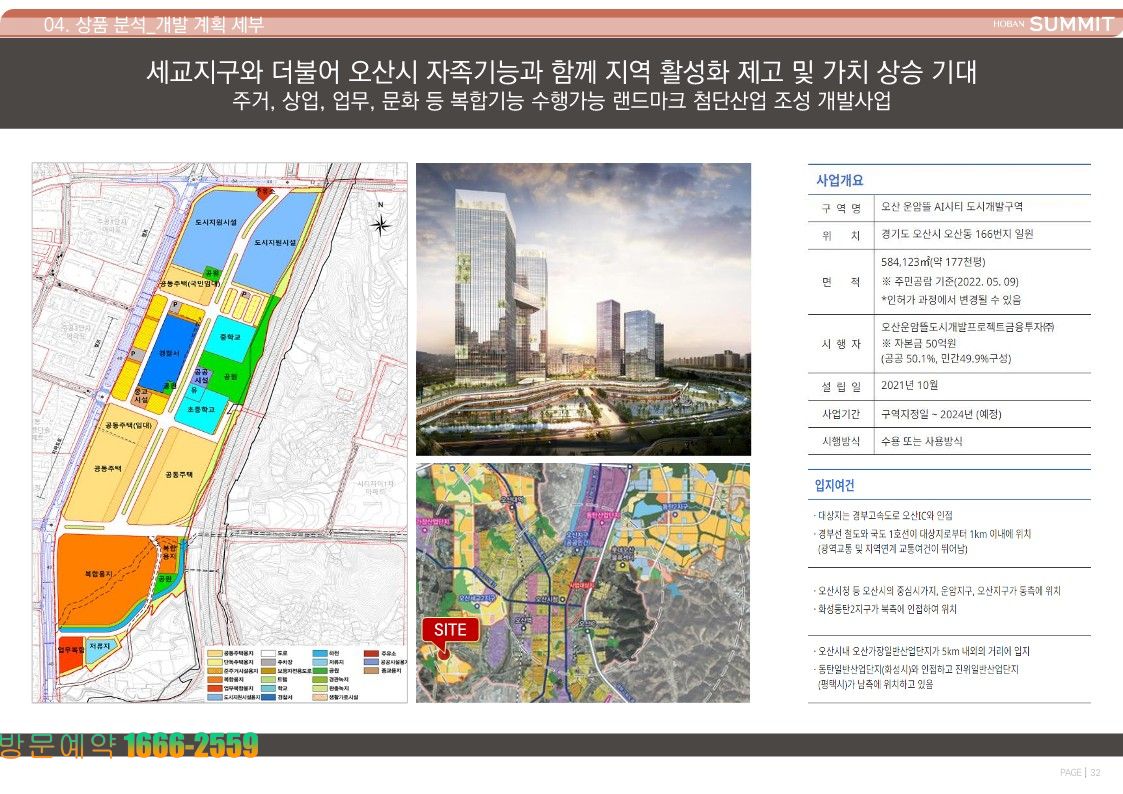Viewport: 1123px width, 794px height.
Task: Click the '사업기간' row label
Action: [x=841, y=415]
